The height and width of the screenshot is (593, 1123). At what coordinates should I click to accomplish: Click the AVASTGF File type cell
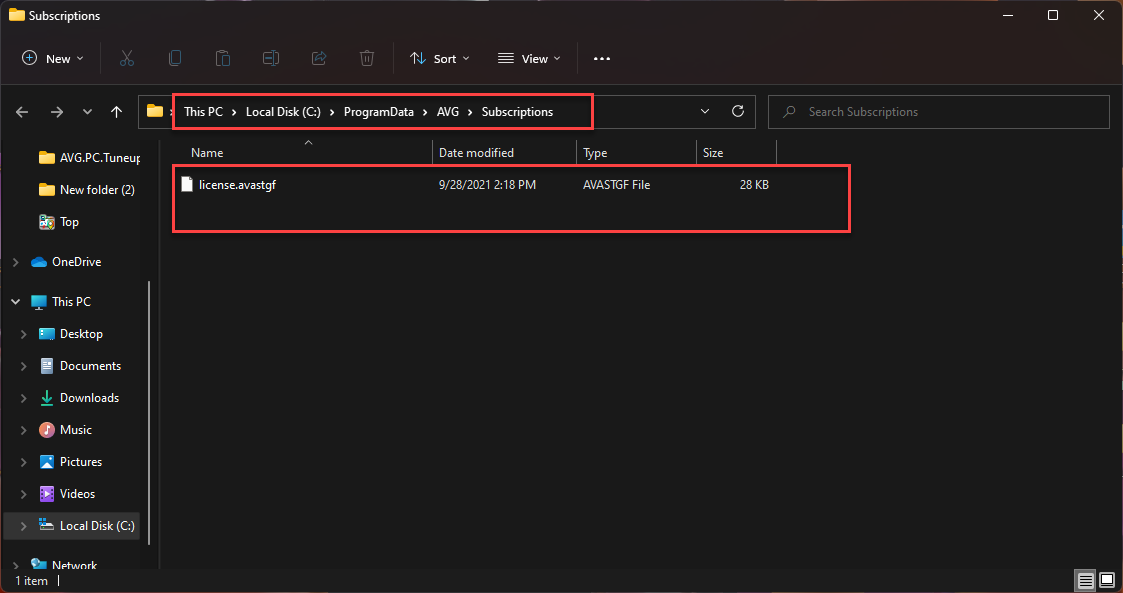[x=617, y=185]
